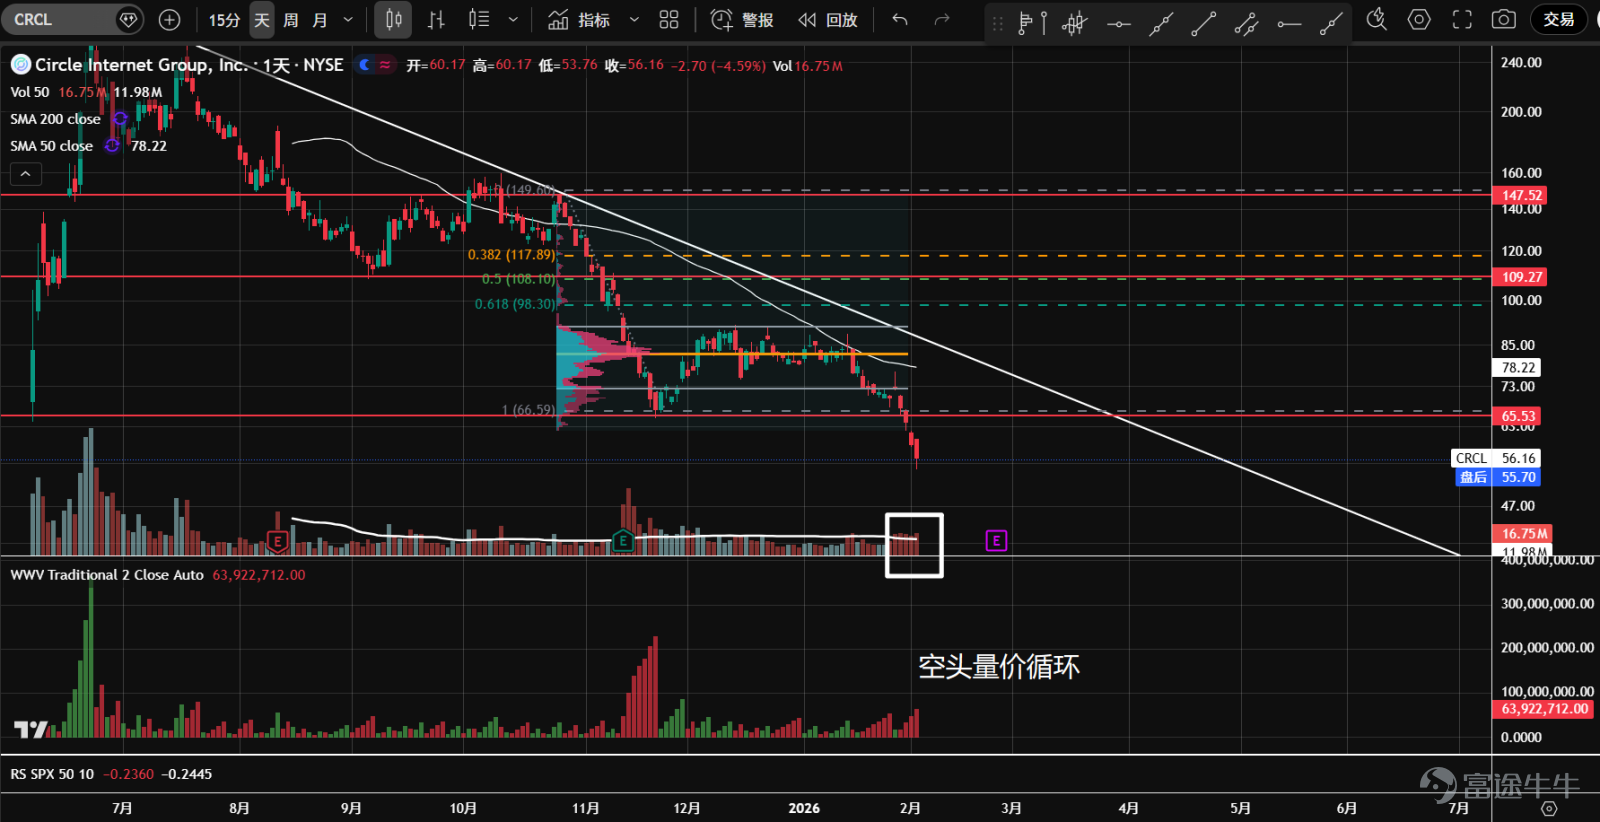Select the WWV Traditional 2 Close Auto legend
Screen dimensions: 1600x822
[107, 575]
